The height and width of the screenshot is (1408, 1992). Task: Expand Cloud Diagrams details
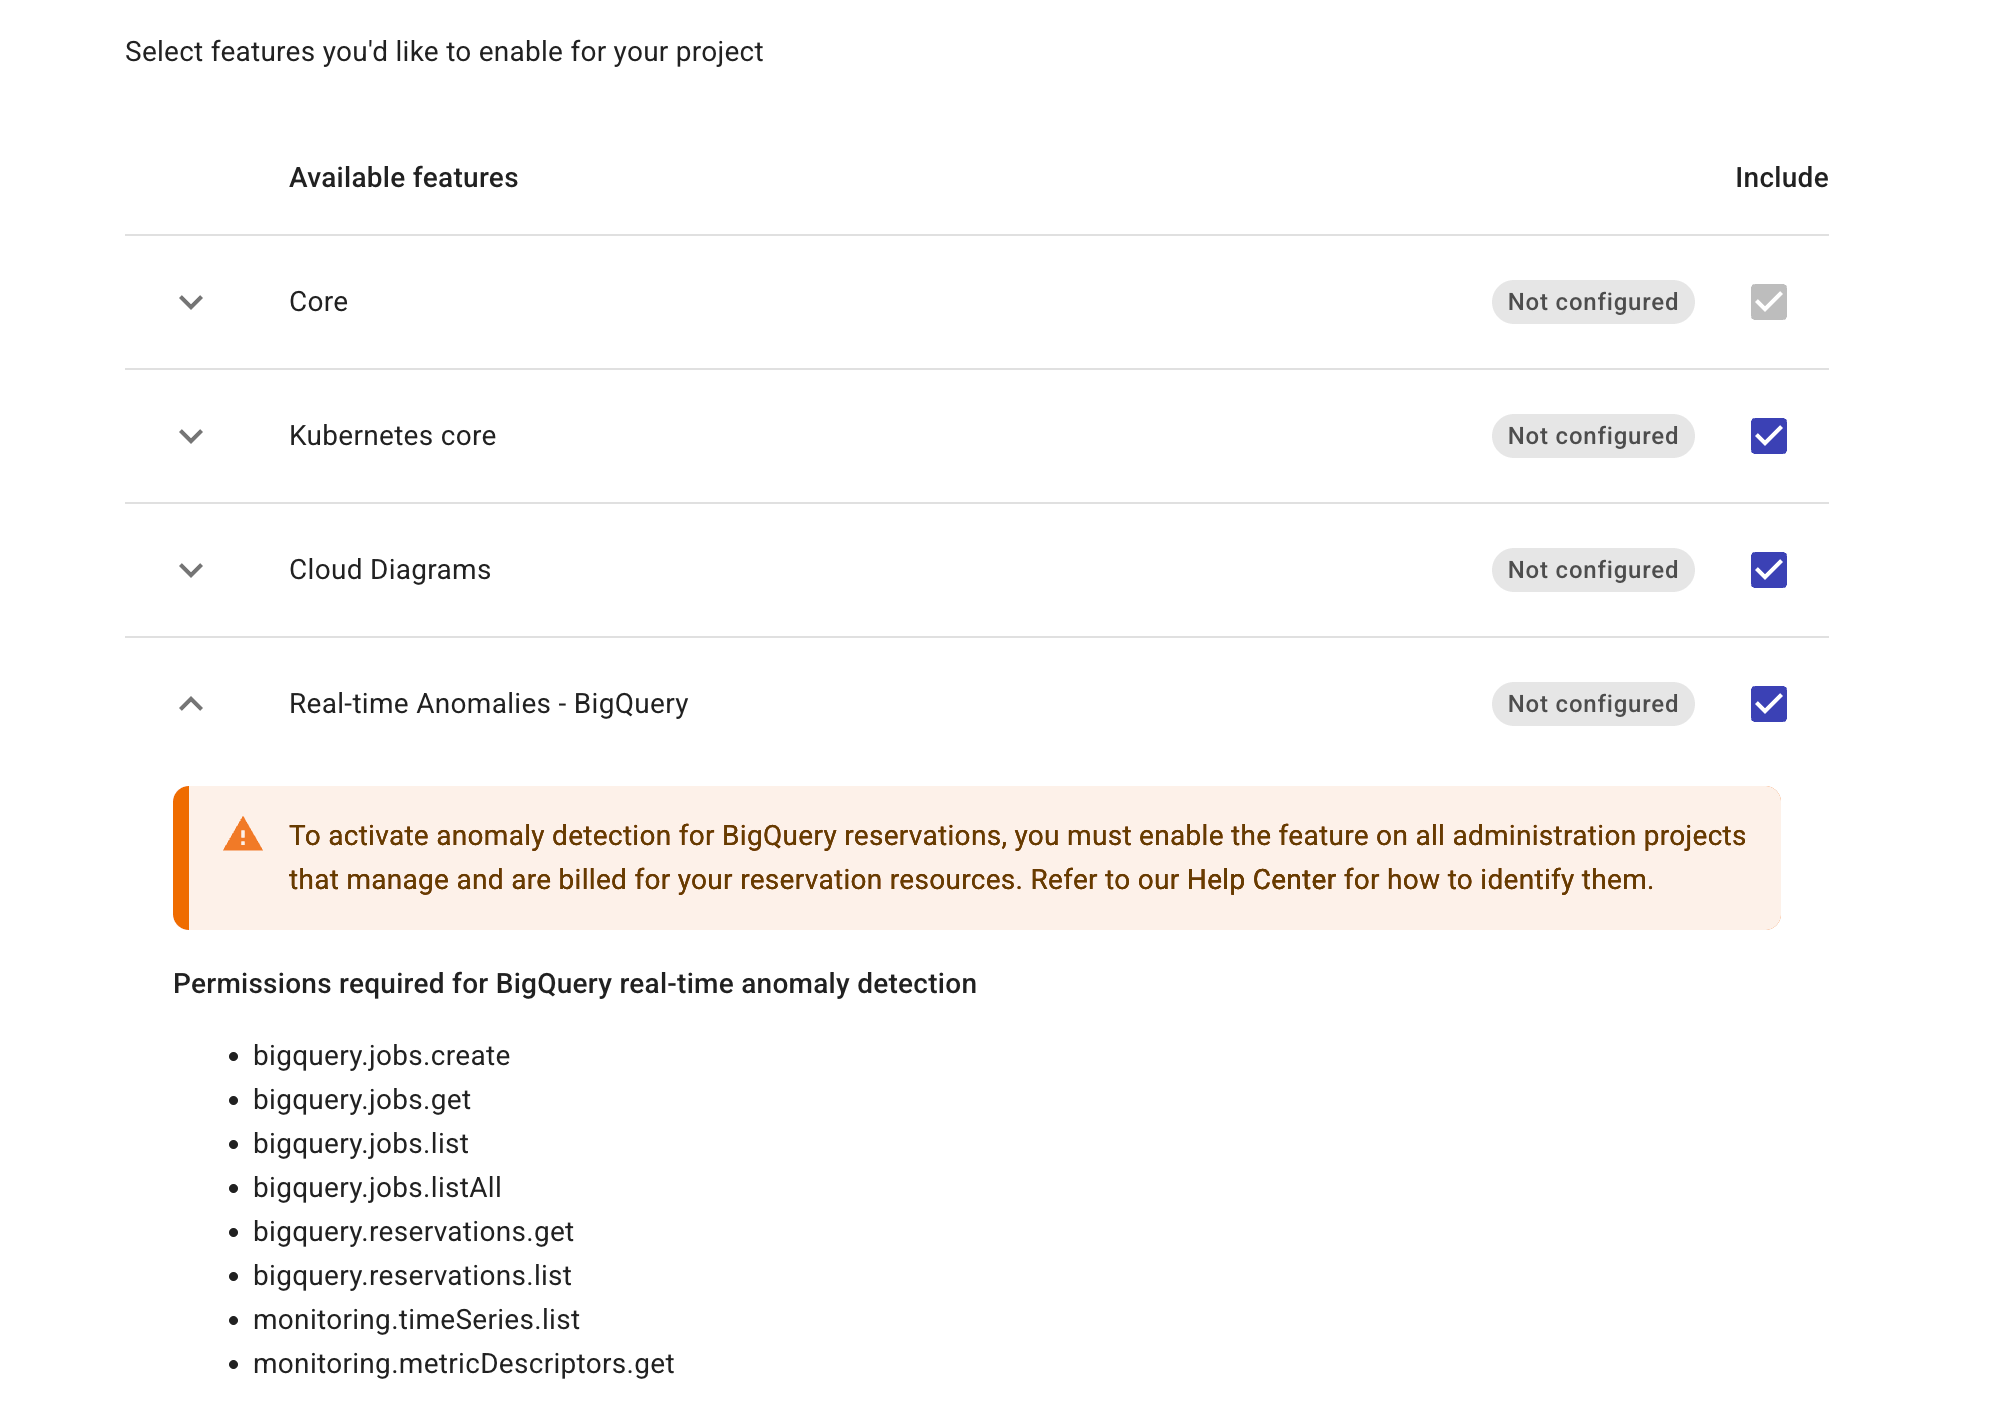pos(190,570)
